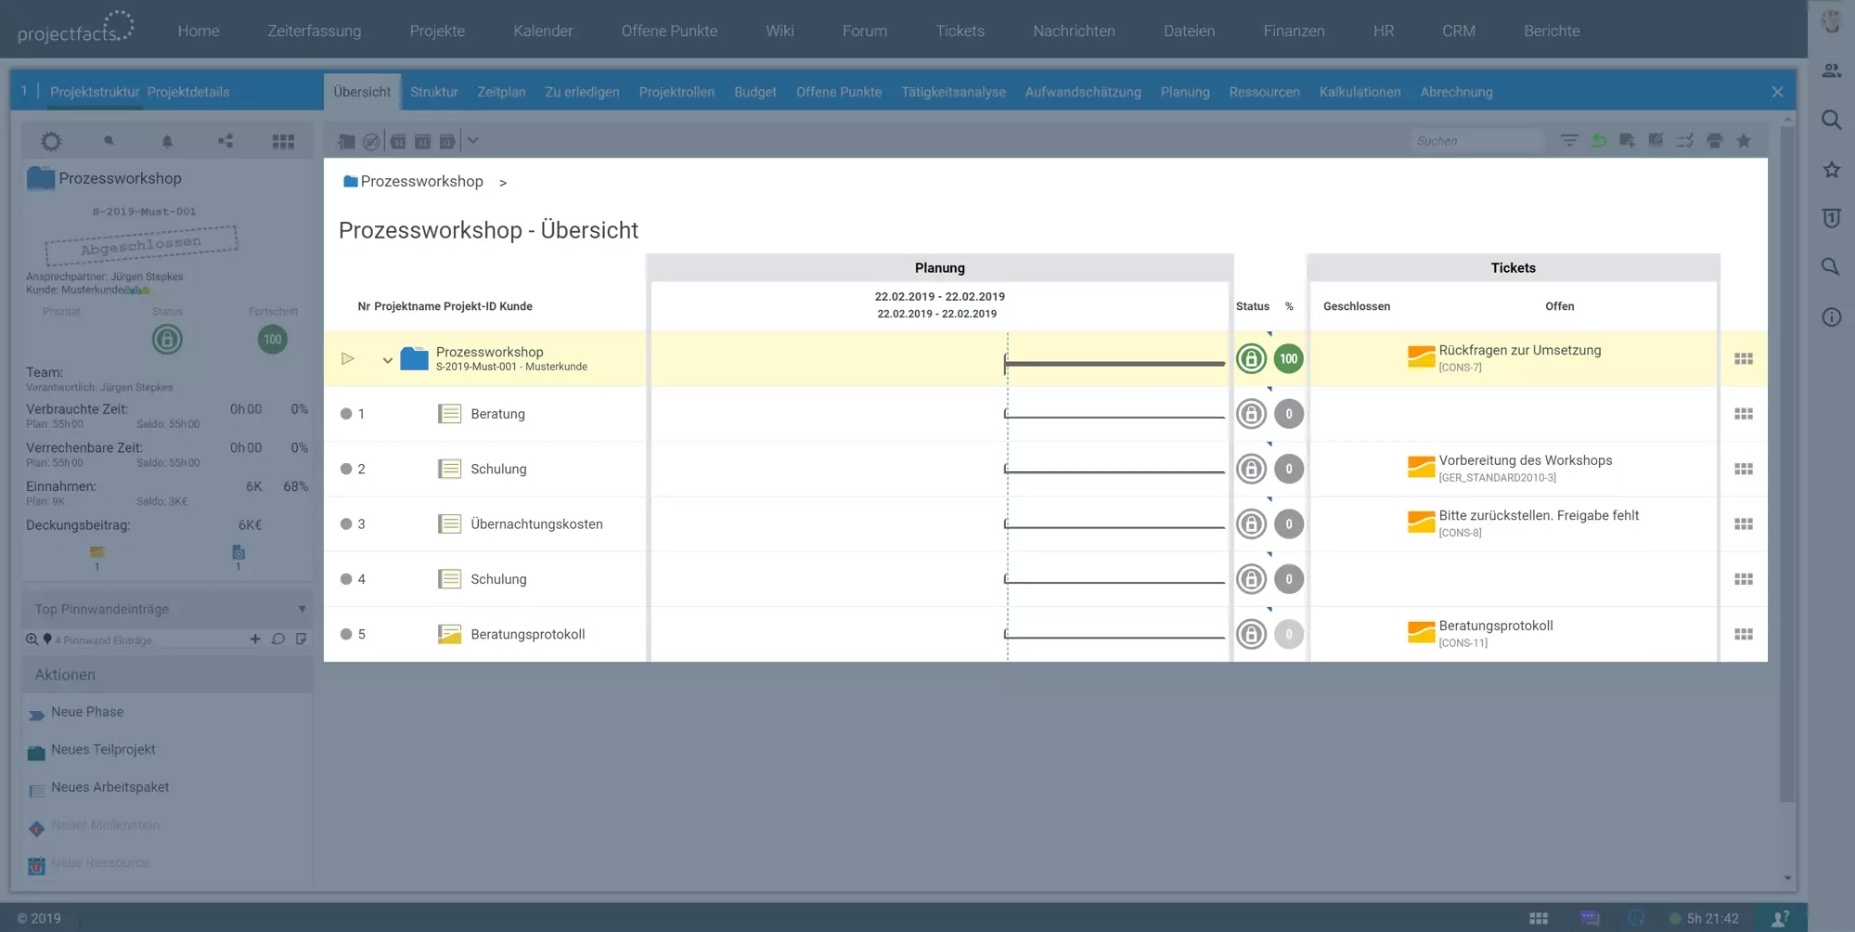Click the small magnifier icon in the project sidebar toolbar
The height and width of the screenshot is (932, 1855).
coord(109,141)
